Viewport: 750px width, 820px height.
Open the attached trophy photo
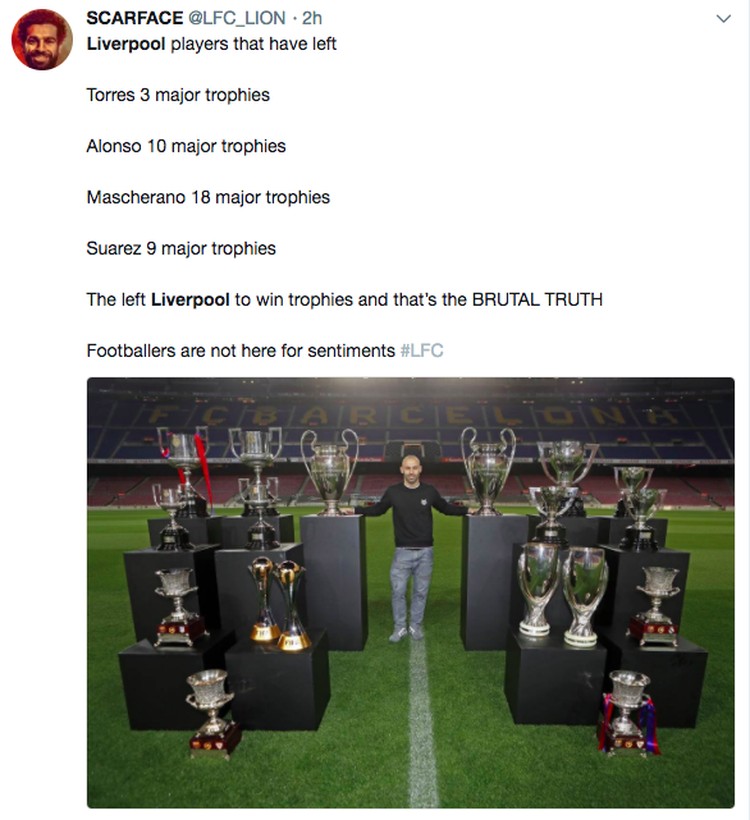coord(410,592)
